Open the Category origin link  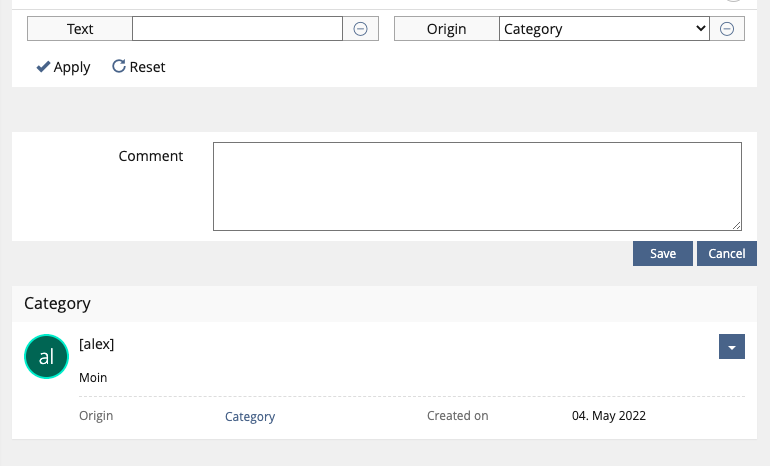tap(250, 417)
